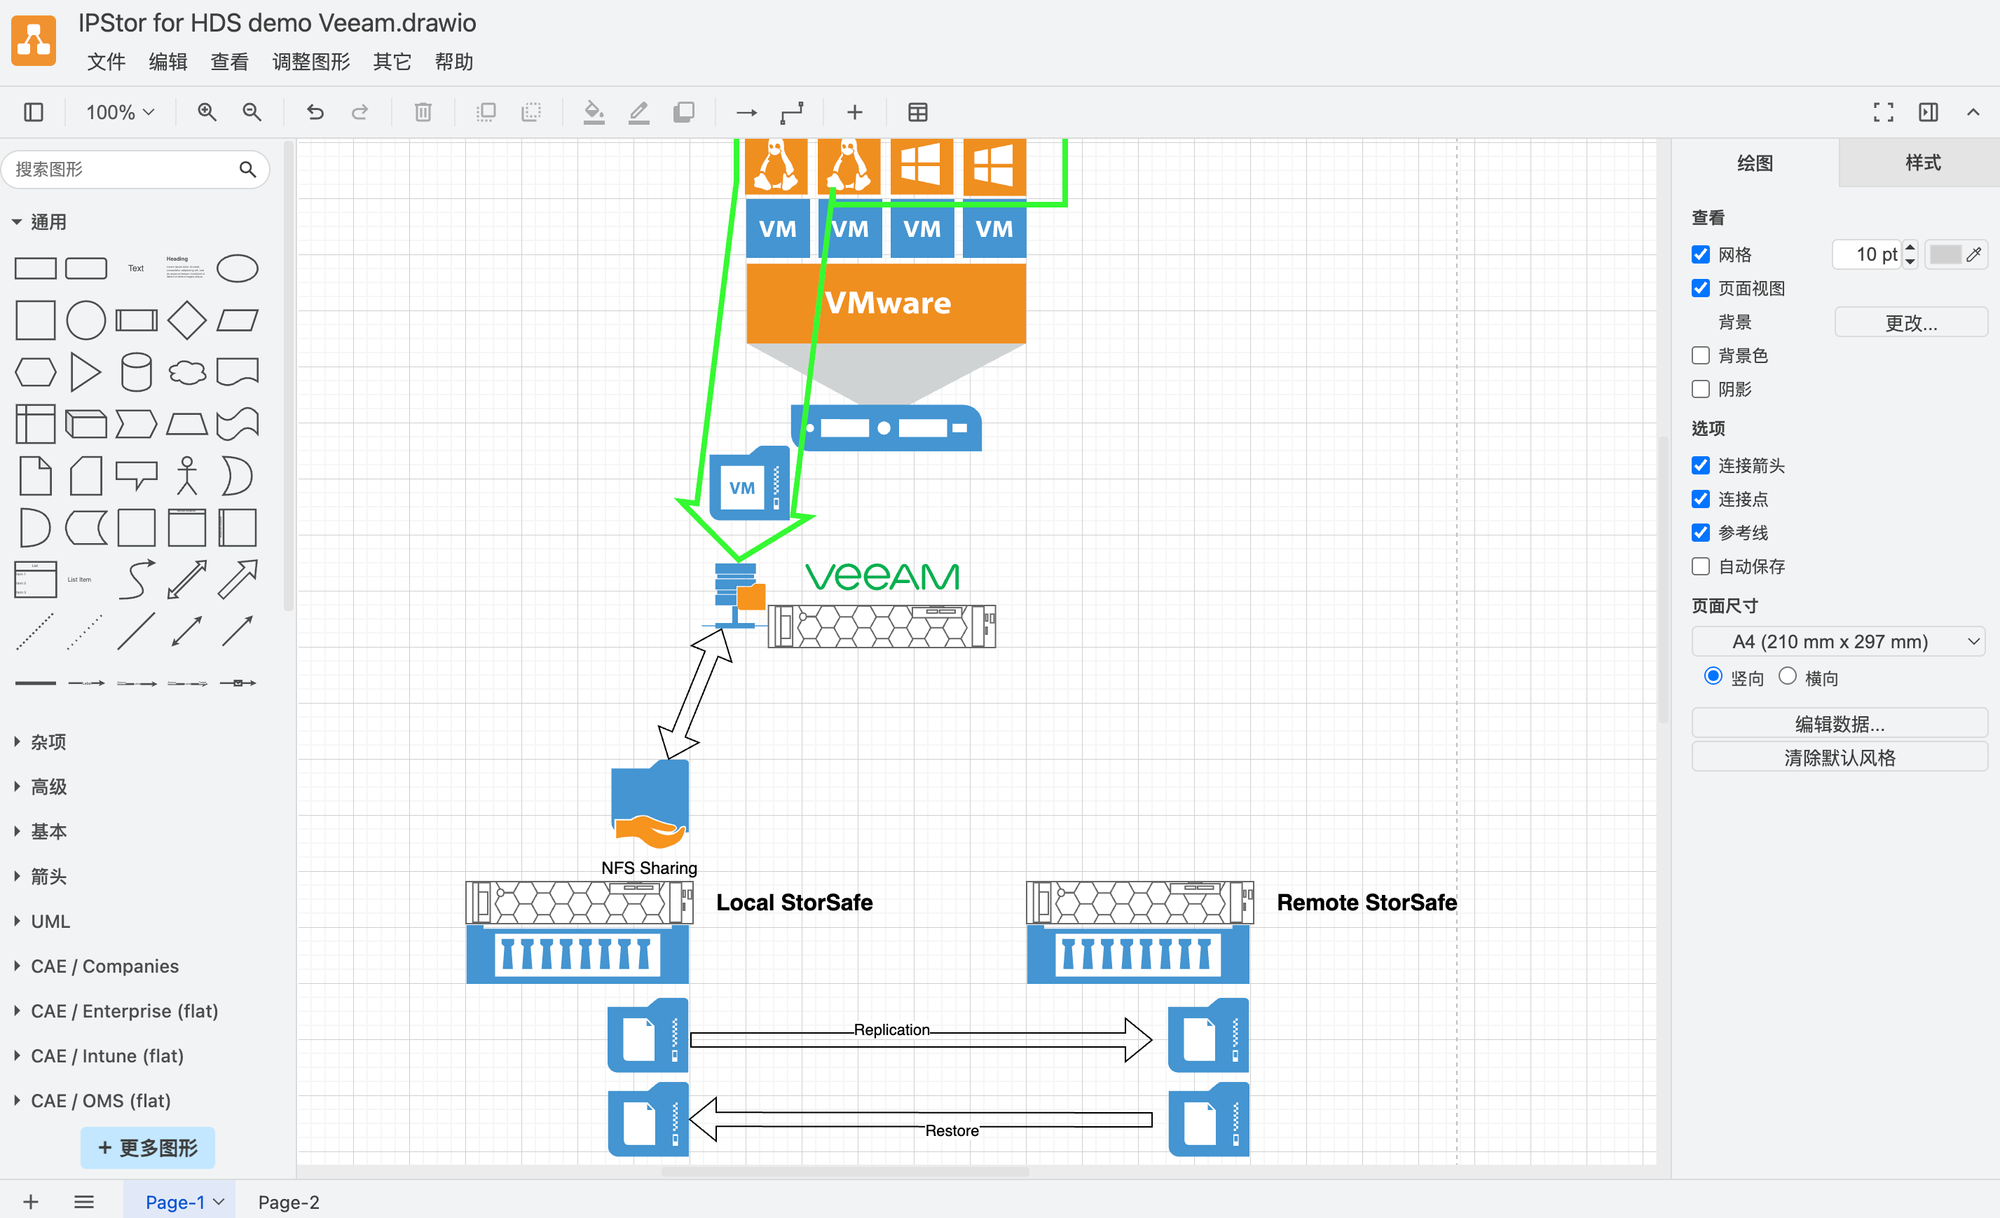Open the line color pencil tool
Viewport: 2000px width, 1218px height.
639,112
